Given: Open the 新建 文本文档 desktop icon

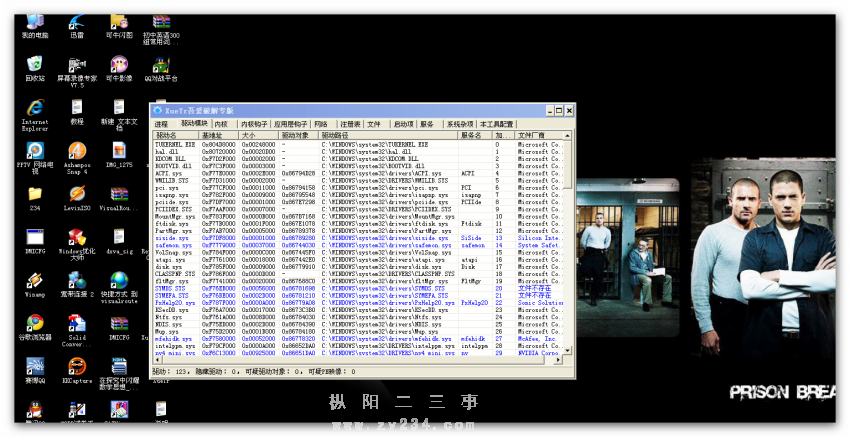Looking at the screenshot, I should 119,115.
